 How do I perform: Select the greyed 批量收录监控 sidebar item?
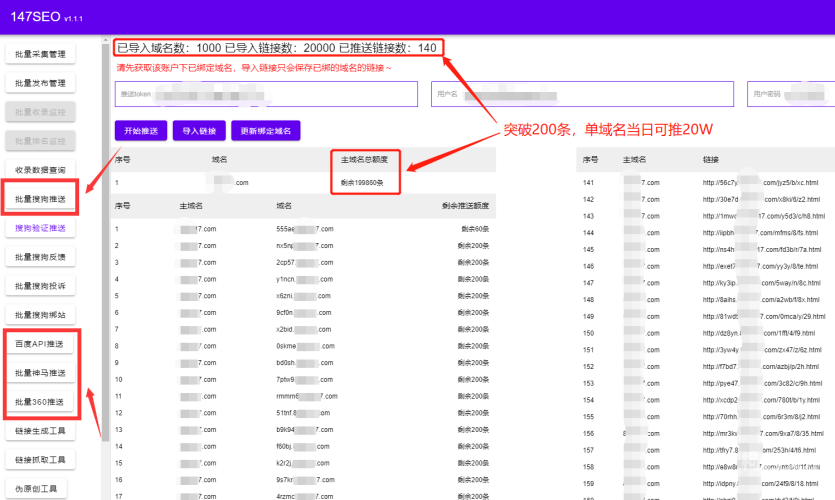[x=40, y=112]
